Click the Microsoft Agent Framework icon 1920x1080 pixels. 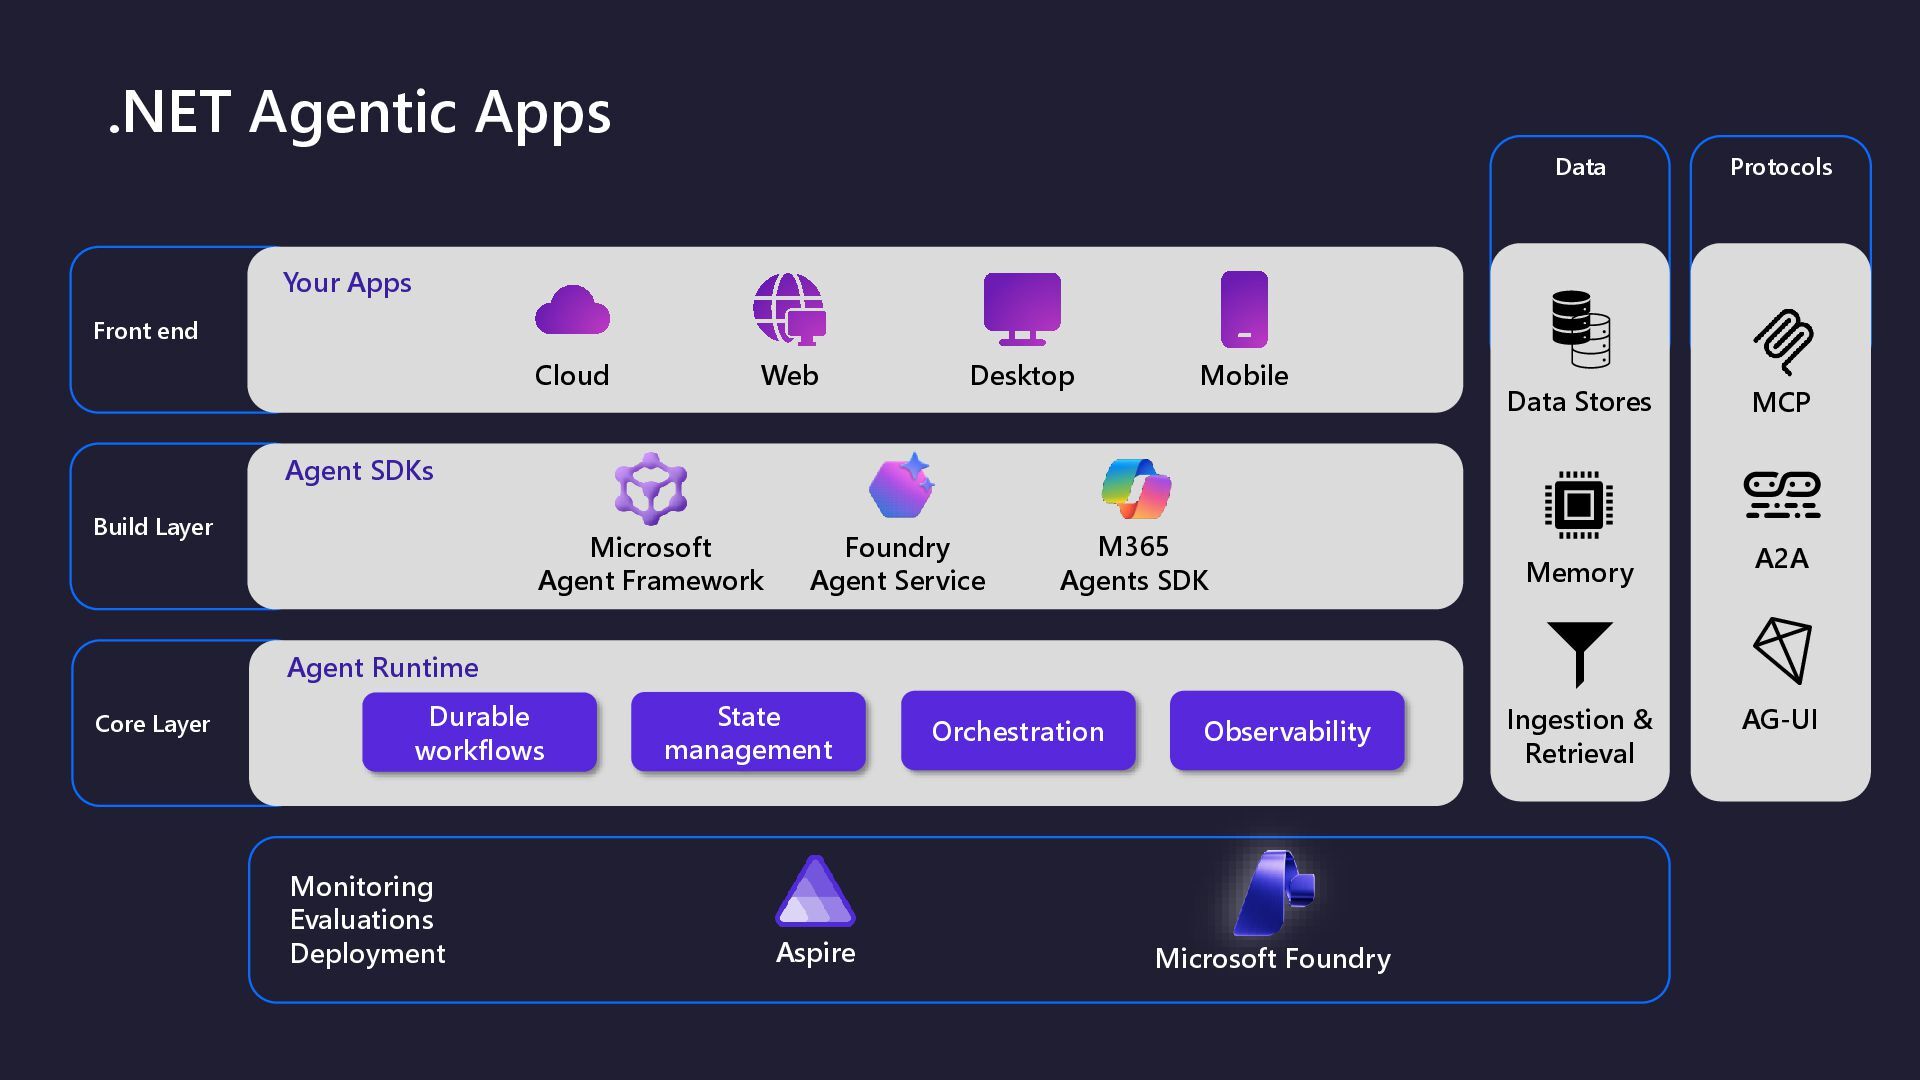coord(651,489)
